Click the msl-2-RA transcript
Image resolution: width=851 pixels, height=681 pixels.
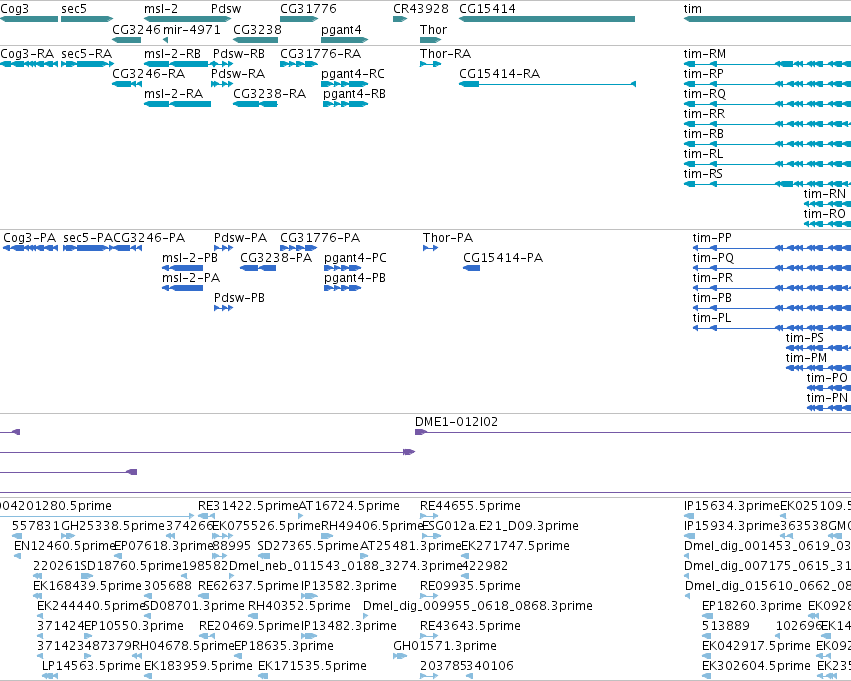tap(177, 104)
